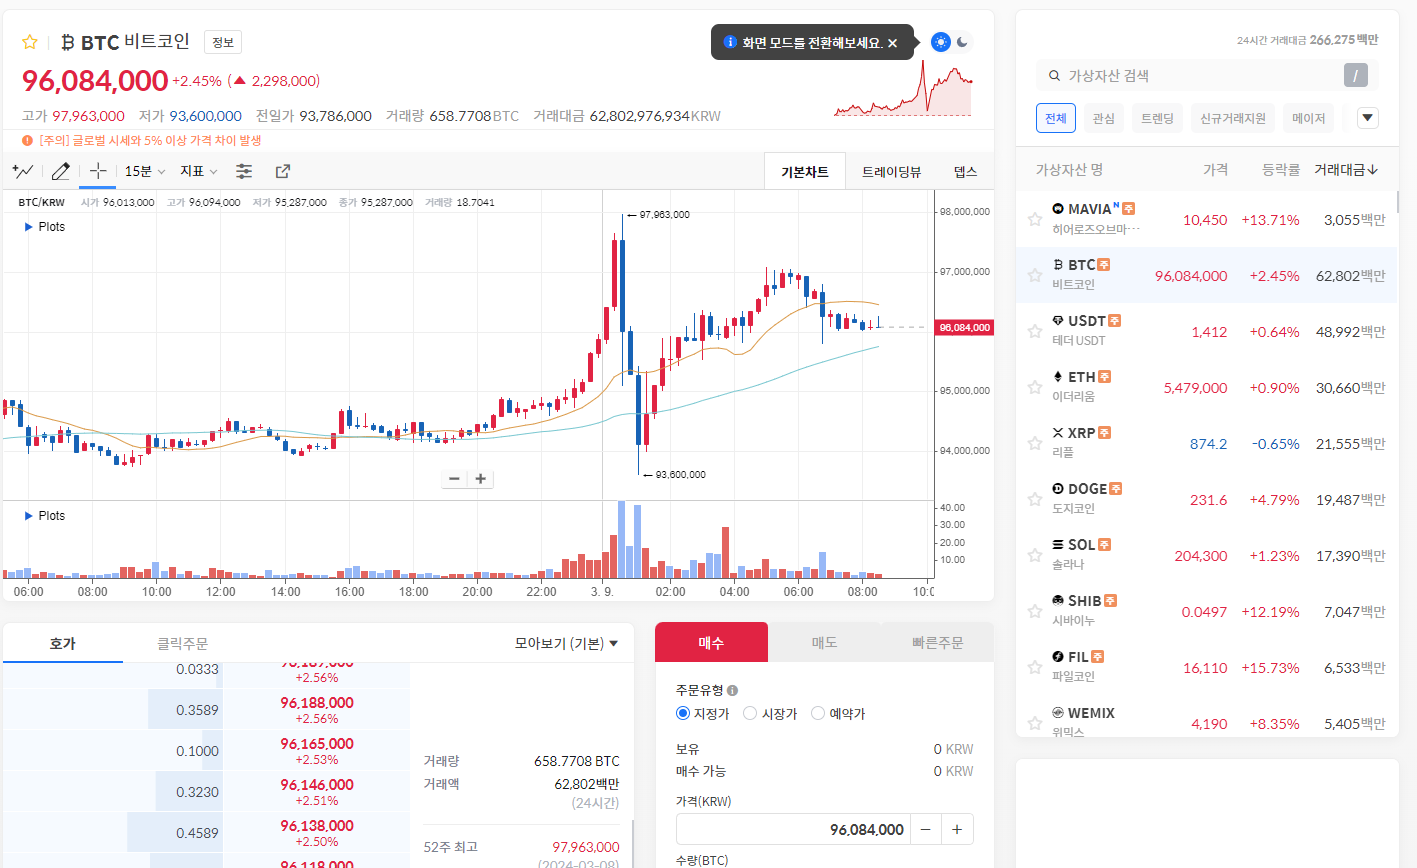
Task: Favorite BTC row star in asset list
Action: 1035,275
